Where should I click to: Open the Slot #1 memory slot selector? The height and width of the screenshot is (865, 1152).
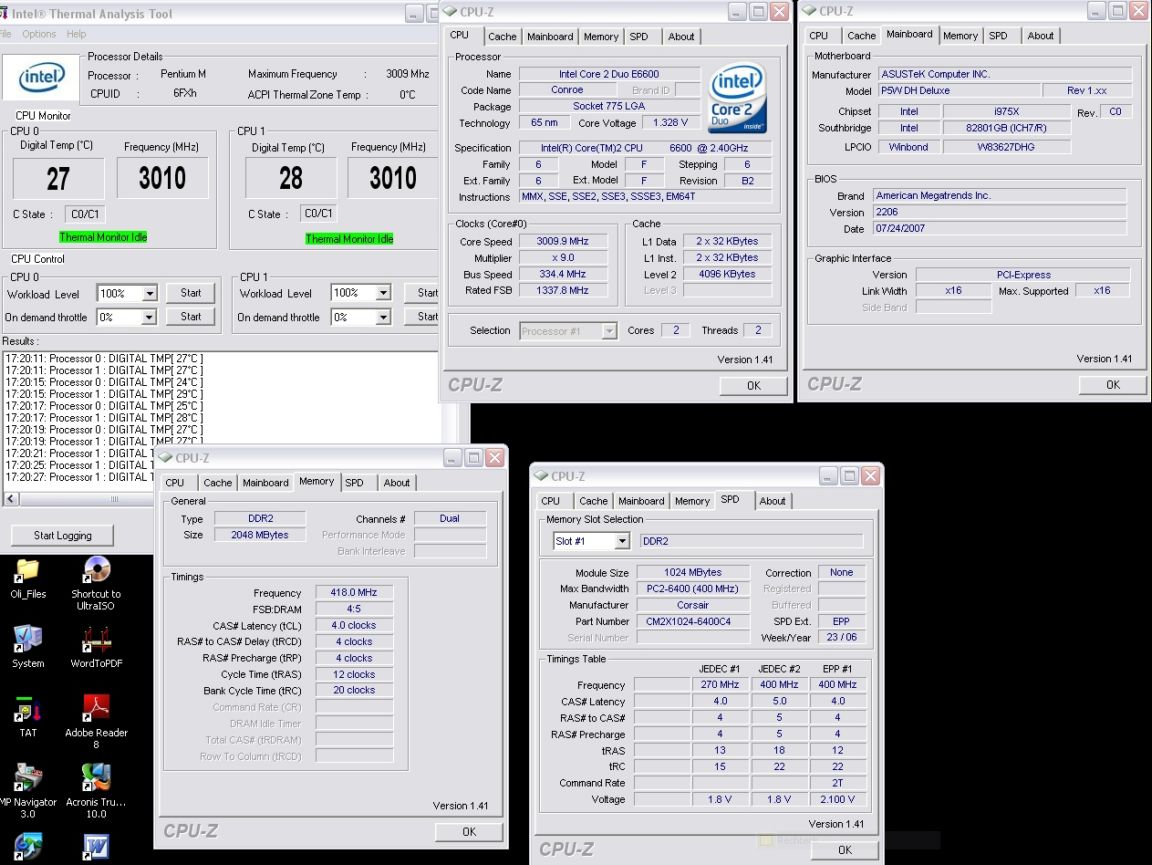(591, 541)
